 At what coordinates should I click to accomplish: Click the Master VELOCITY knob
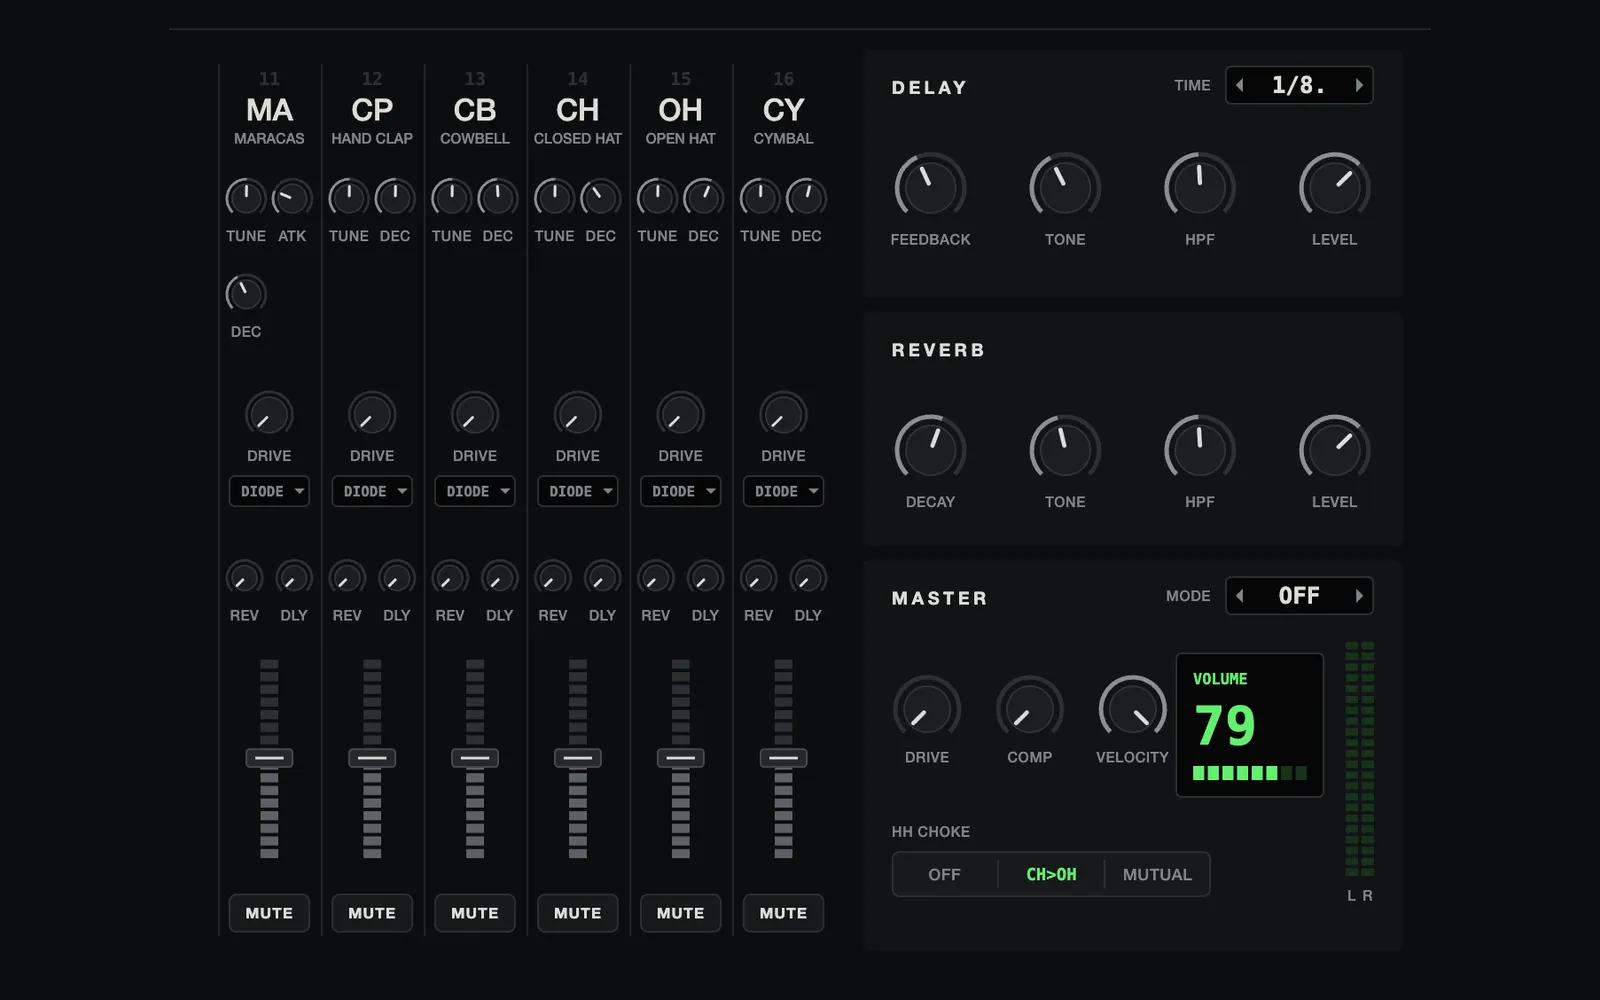(1132, 709)
